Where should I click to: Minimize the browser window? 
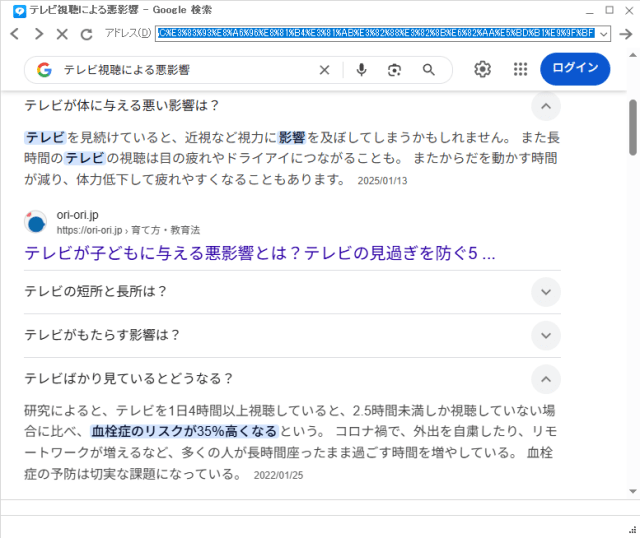[x=589, y=11]
